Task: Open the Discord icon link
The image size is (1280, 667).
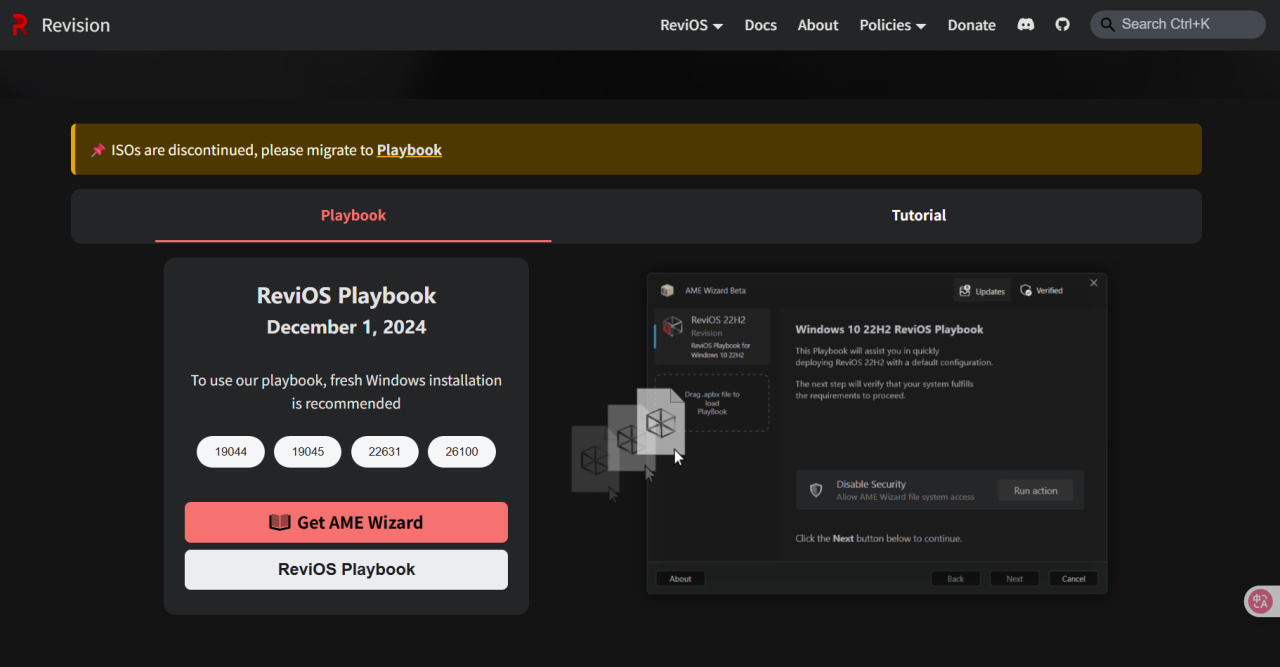Action: [x=1026, y=24]
